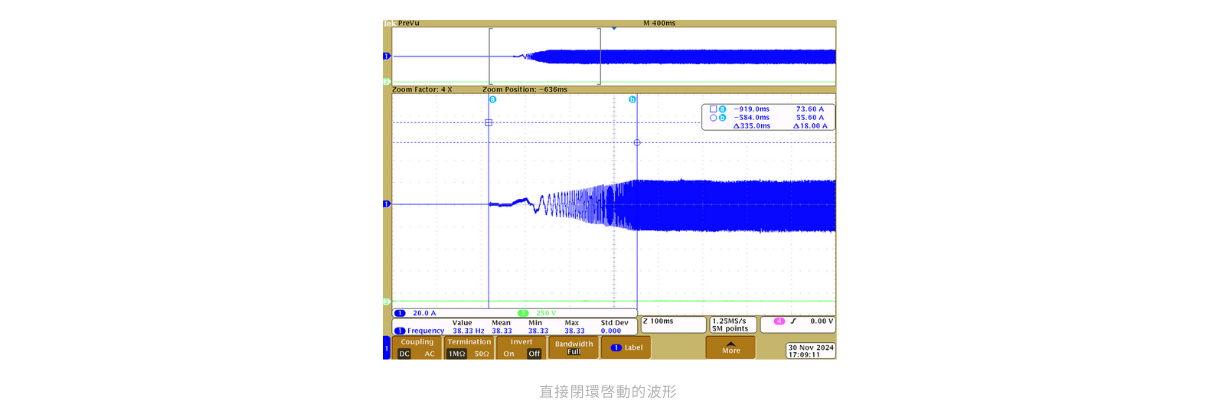The image size is (1220, 400).
Task: Click the channel 3 badge showing 250 V
Action: (x=540, y=313)
